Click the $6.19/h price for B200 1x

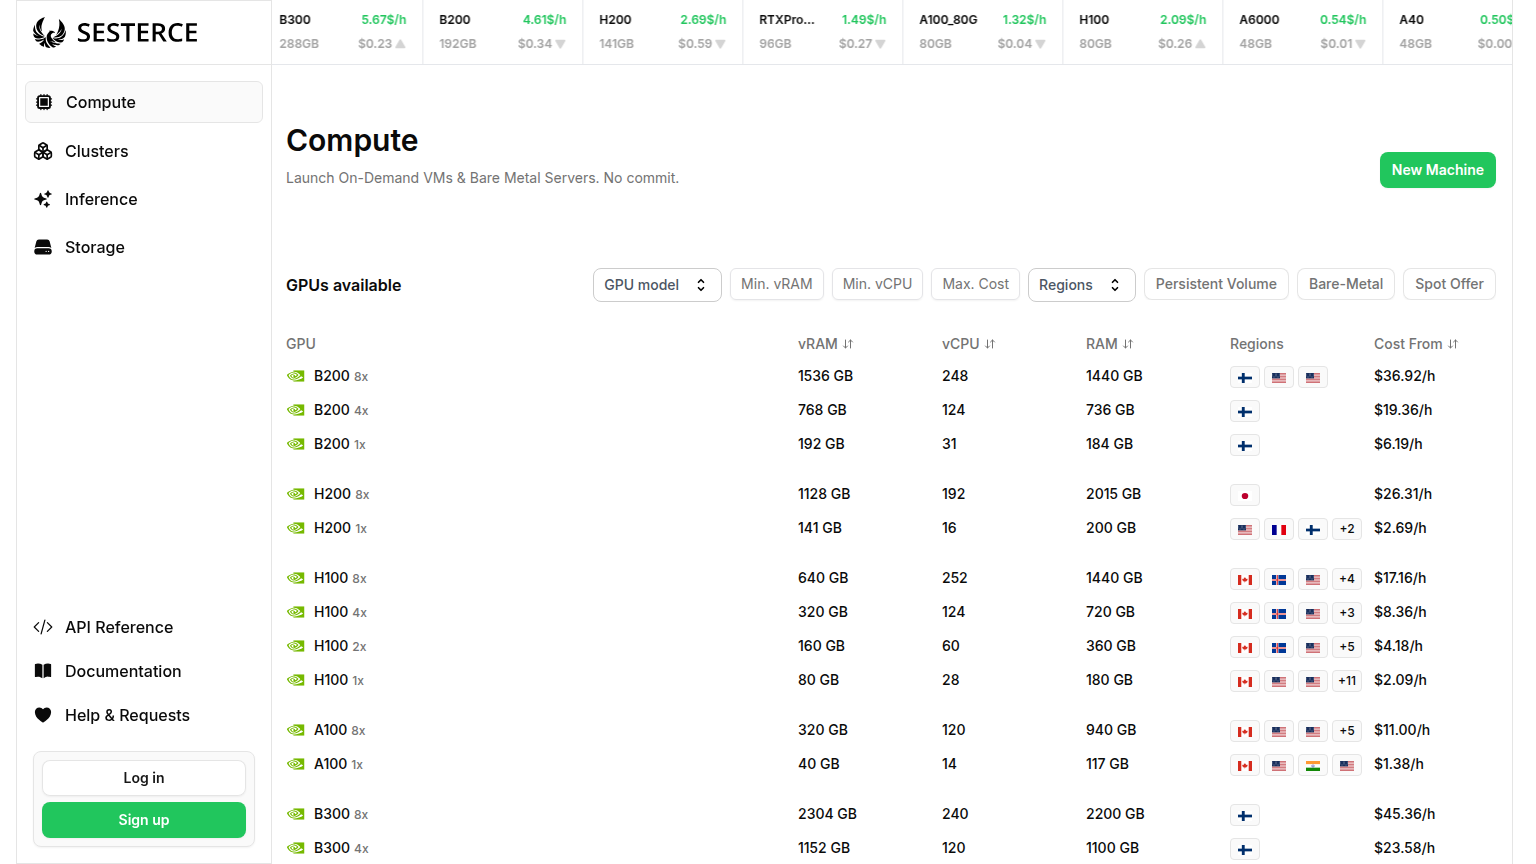point(1398,444)
